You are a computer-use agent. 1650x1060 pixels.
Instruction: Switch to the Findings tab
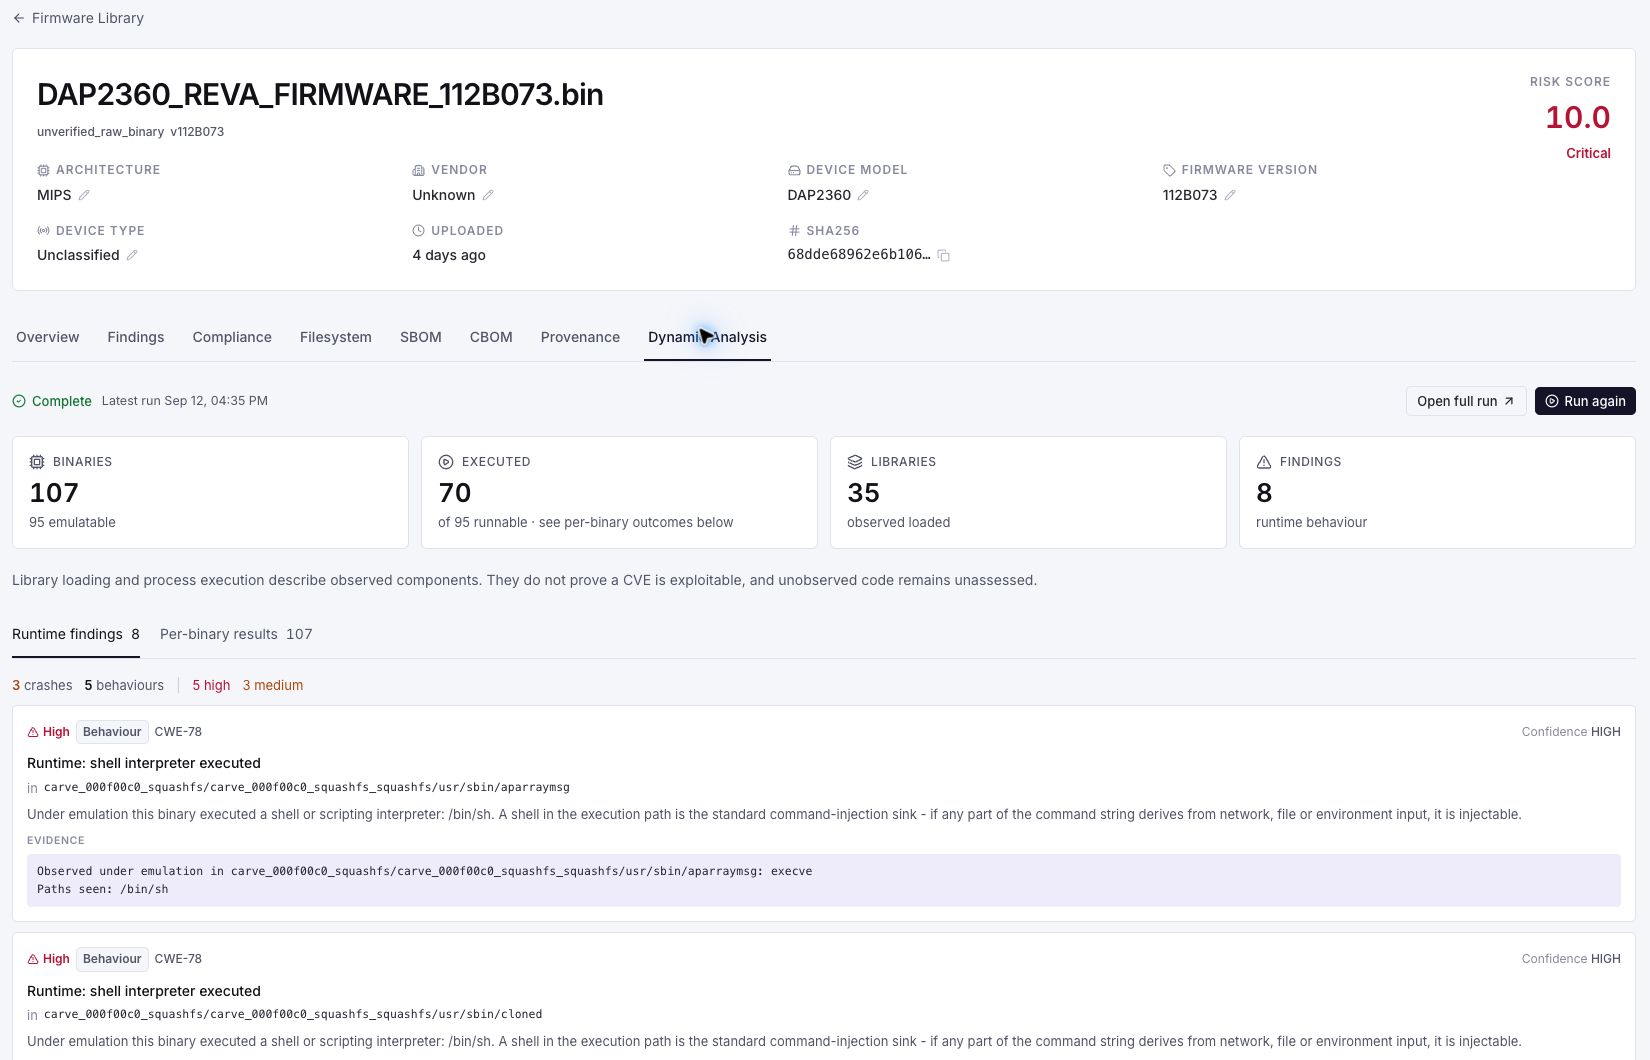tap(136, 337)
